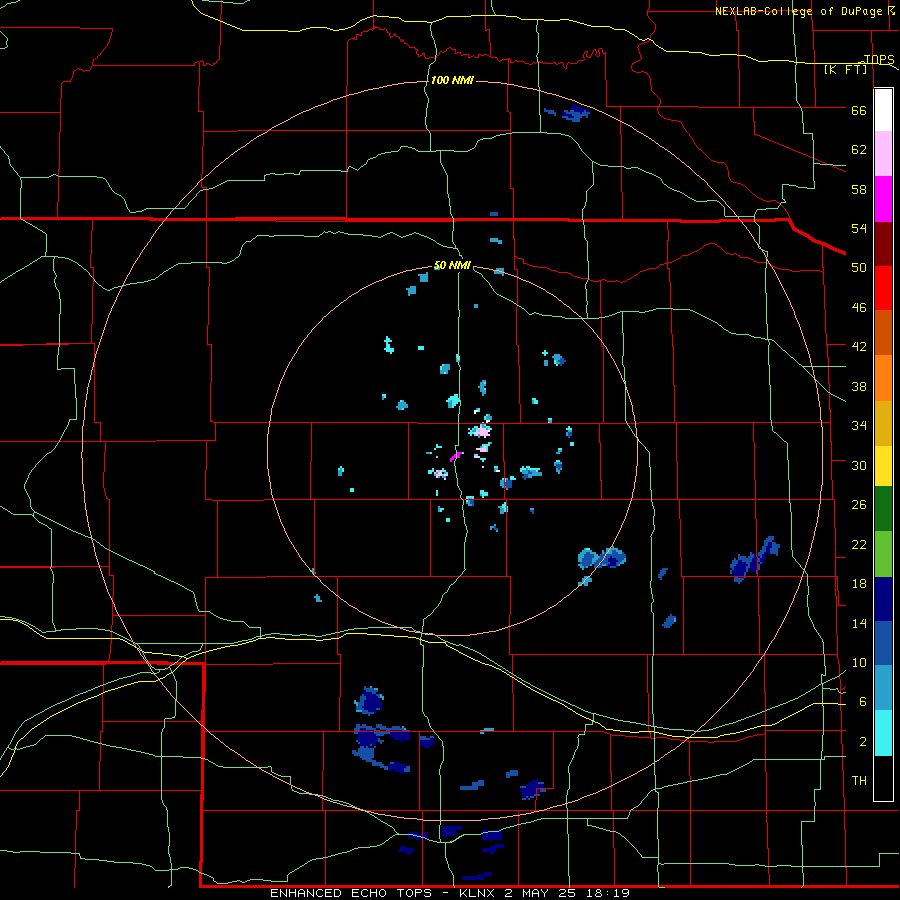The height and width of the screenshot is (900, 900).
Task: Click the NEXLAB-College of DuPage label
Action: tap(801, 11)
